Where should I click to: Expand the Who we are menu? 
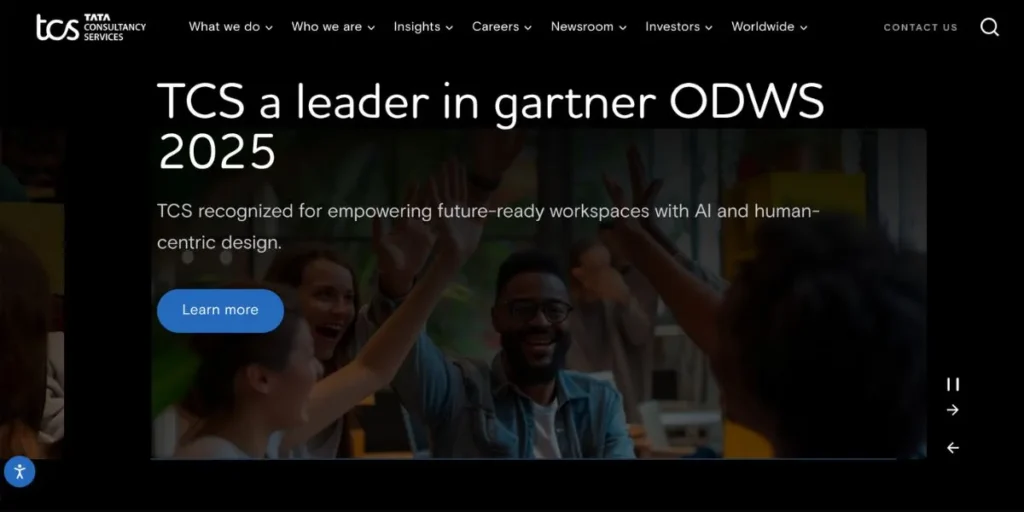tap(333, 27)
